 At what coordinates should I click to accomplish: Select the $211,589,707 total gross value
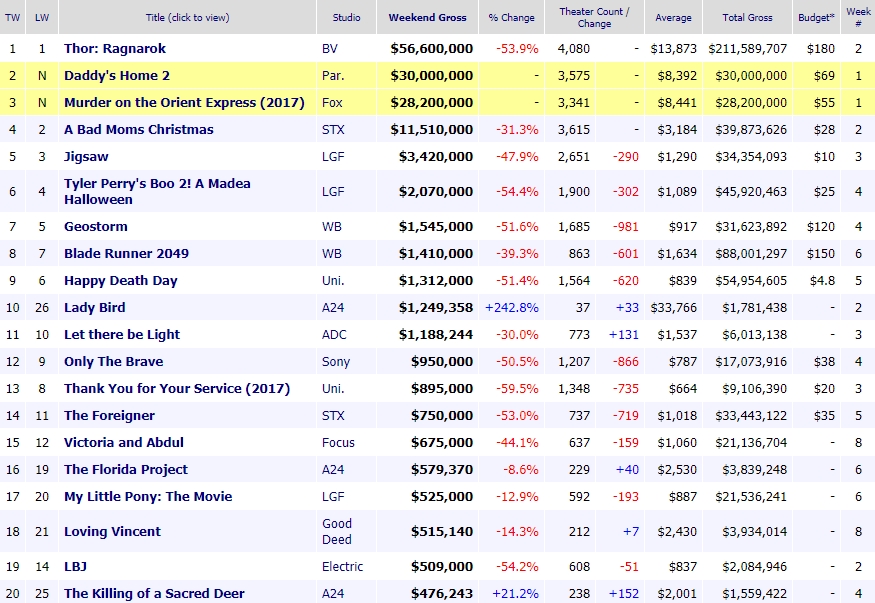tap(747, 49)
